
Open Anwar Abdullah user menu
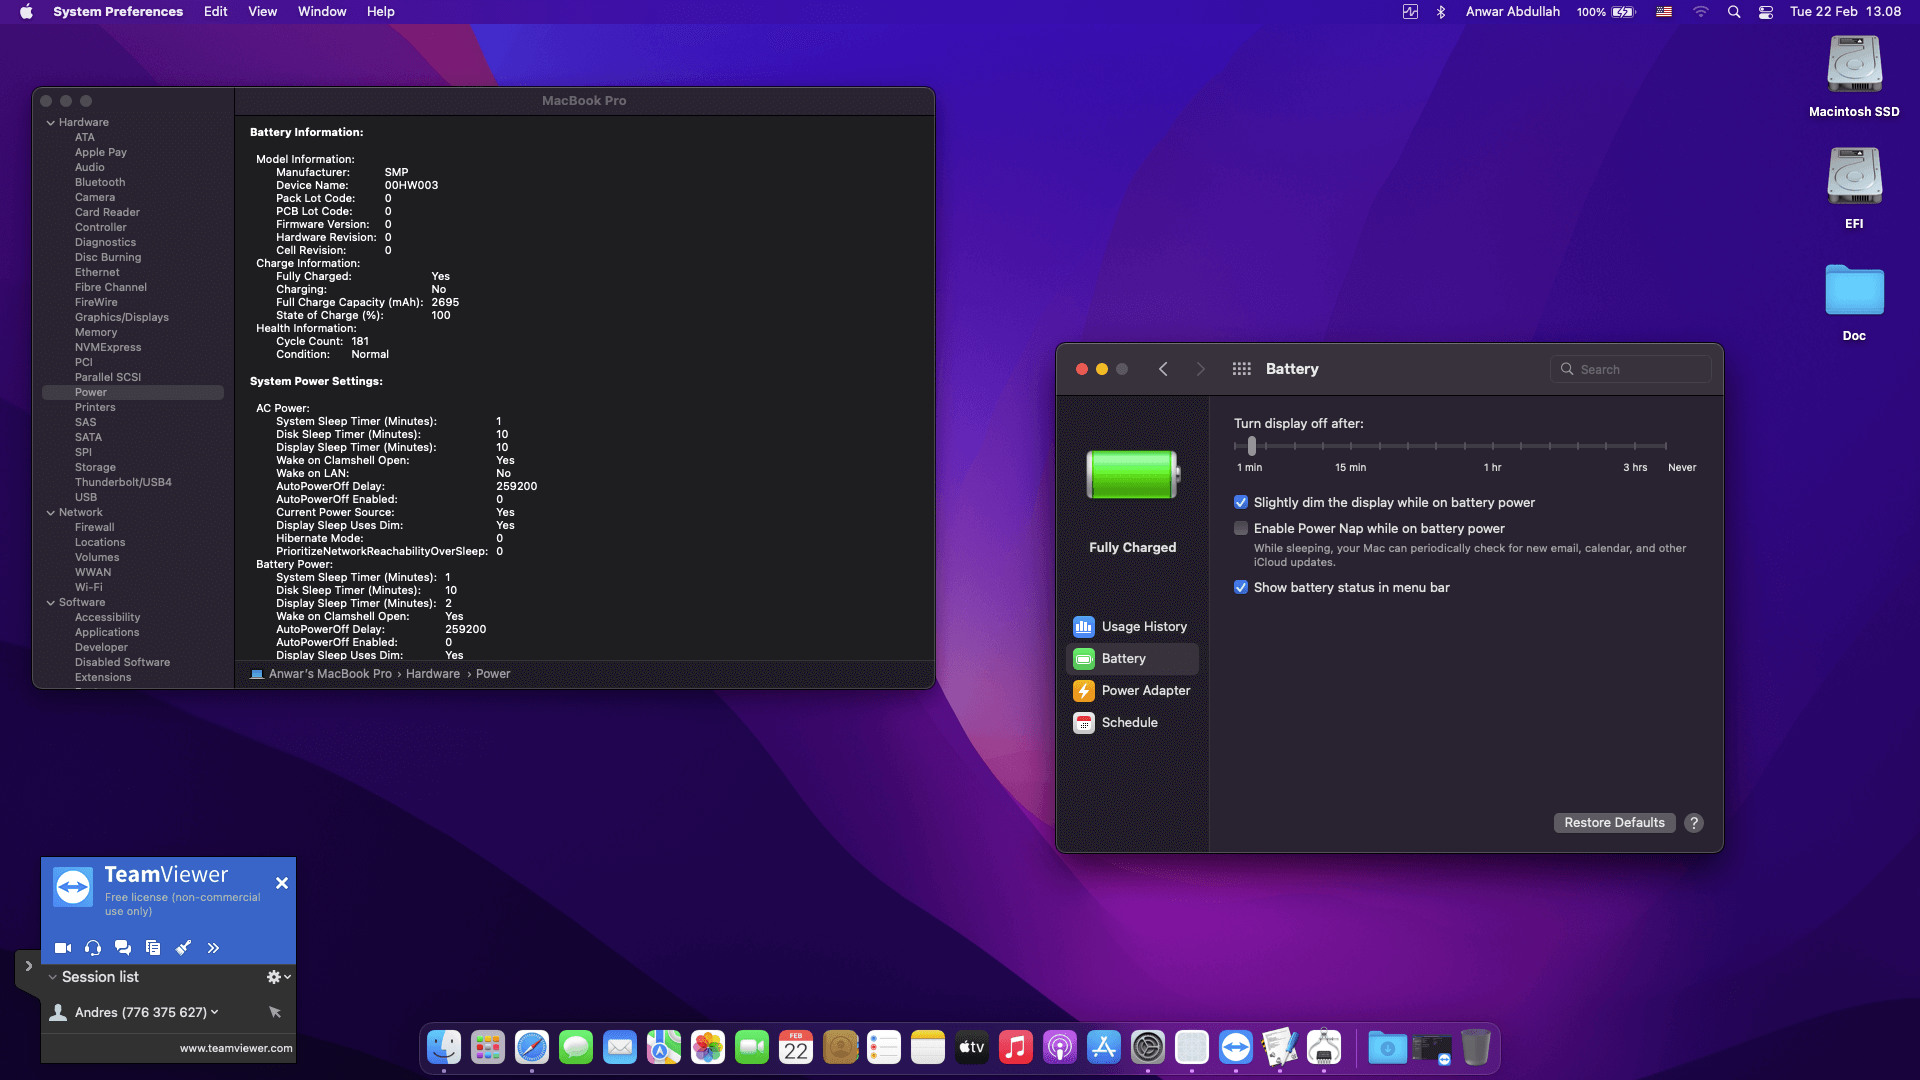tap(1512, 12)
